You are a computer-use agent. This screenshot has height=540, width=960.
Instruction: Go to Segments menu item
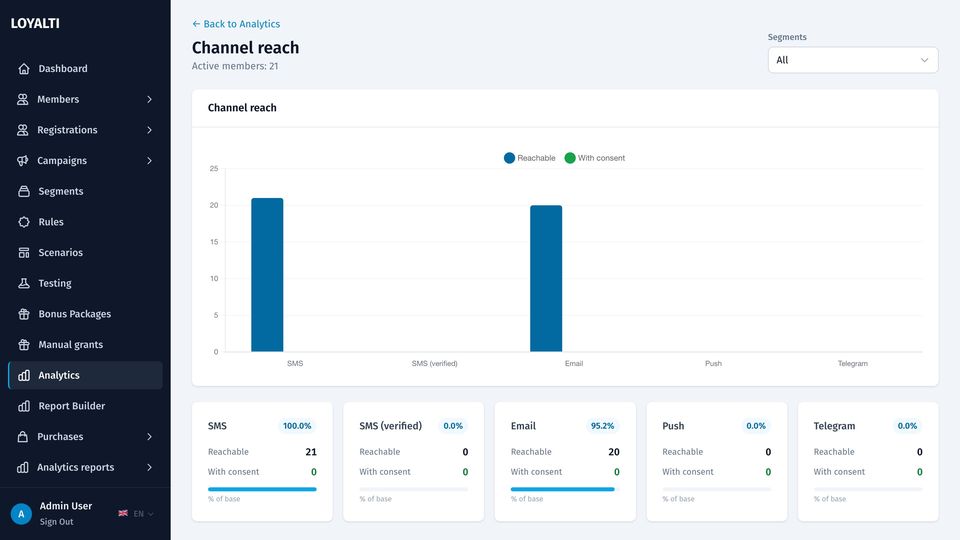[x=85, y=191]
